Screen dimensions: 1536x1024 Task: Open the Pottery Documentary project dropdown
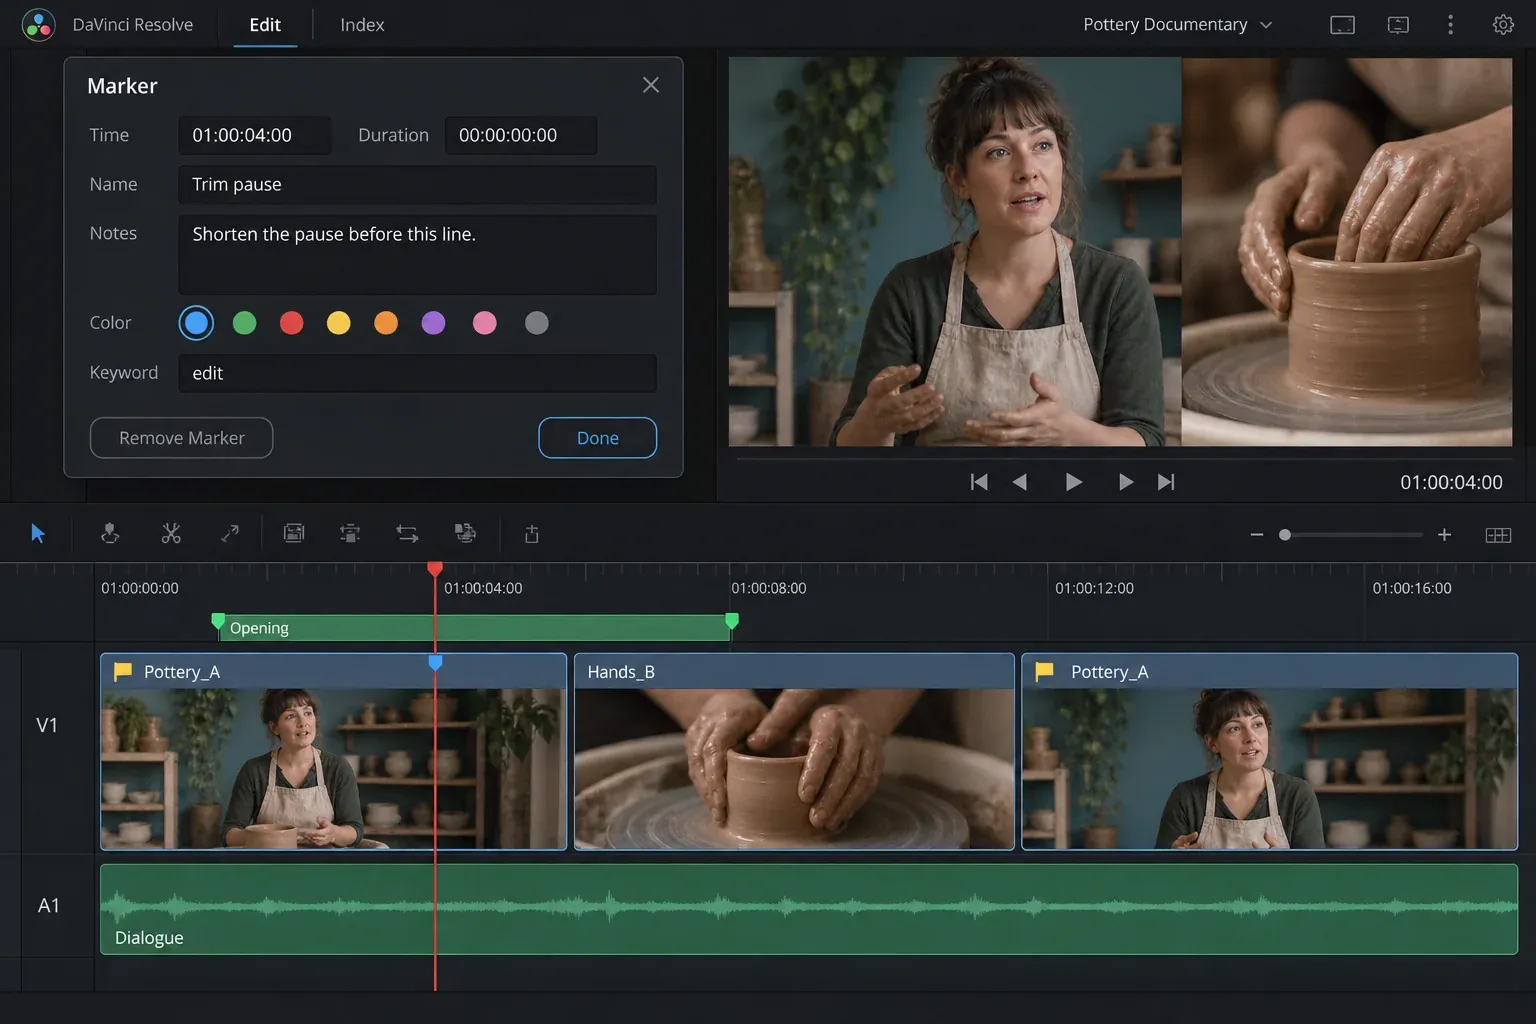[1177, 25]
